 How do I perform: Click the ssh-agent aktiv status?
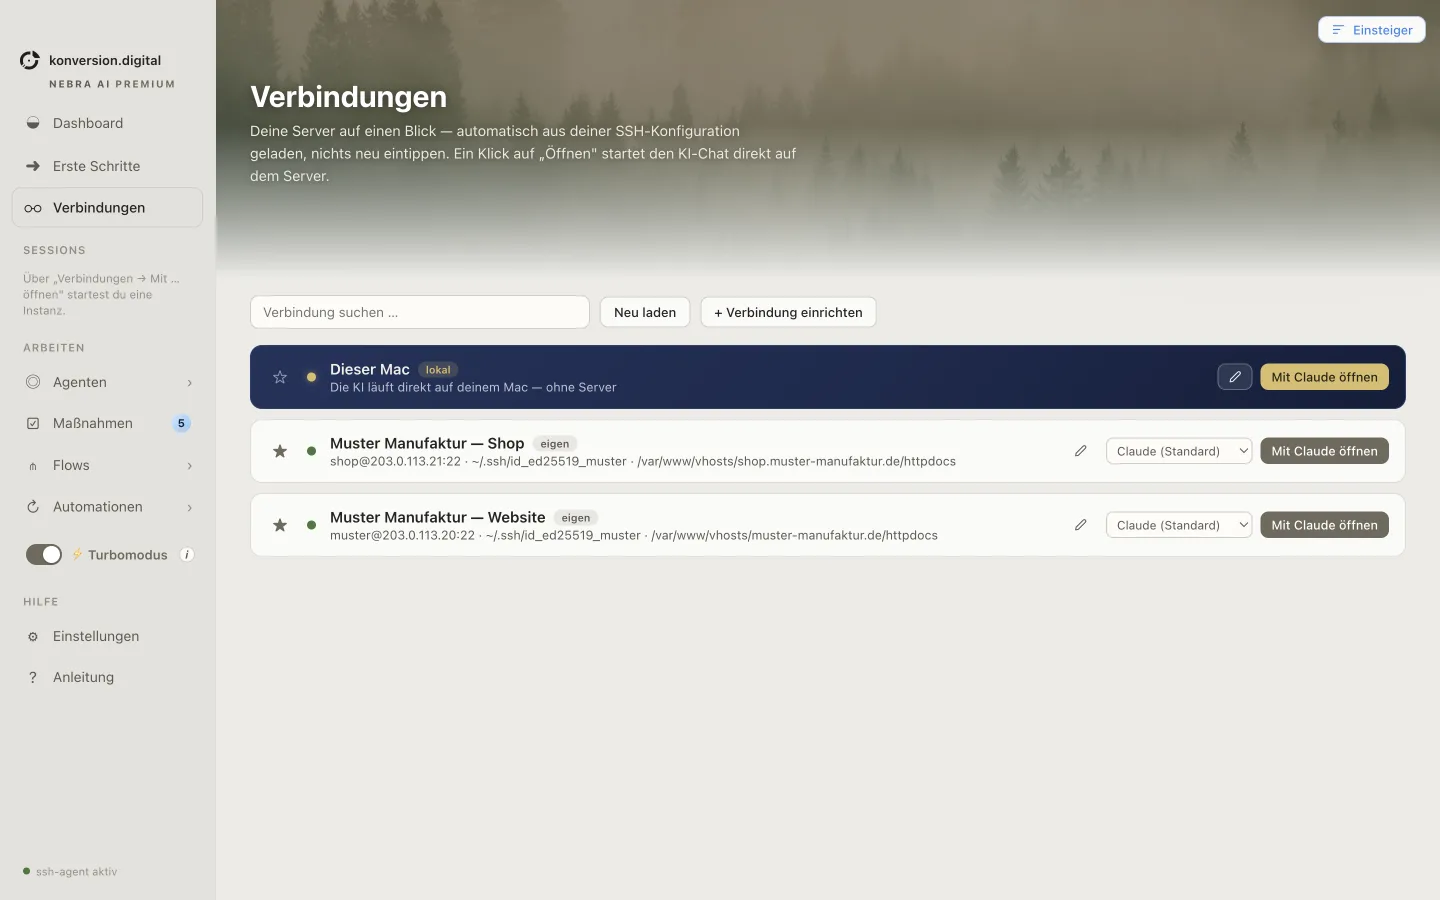click(x=70, y=872)
